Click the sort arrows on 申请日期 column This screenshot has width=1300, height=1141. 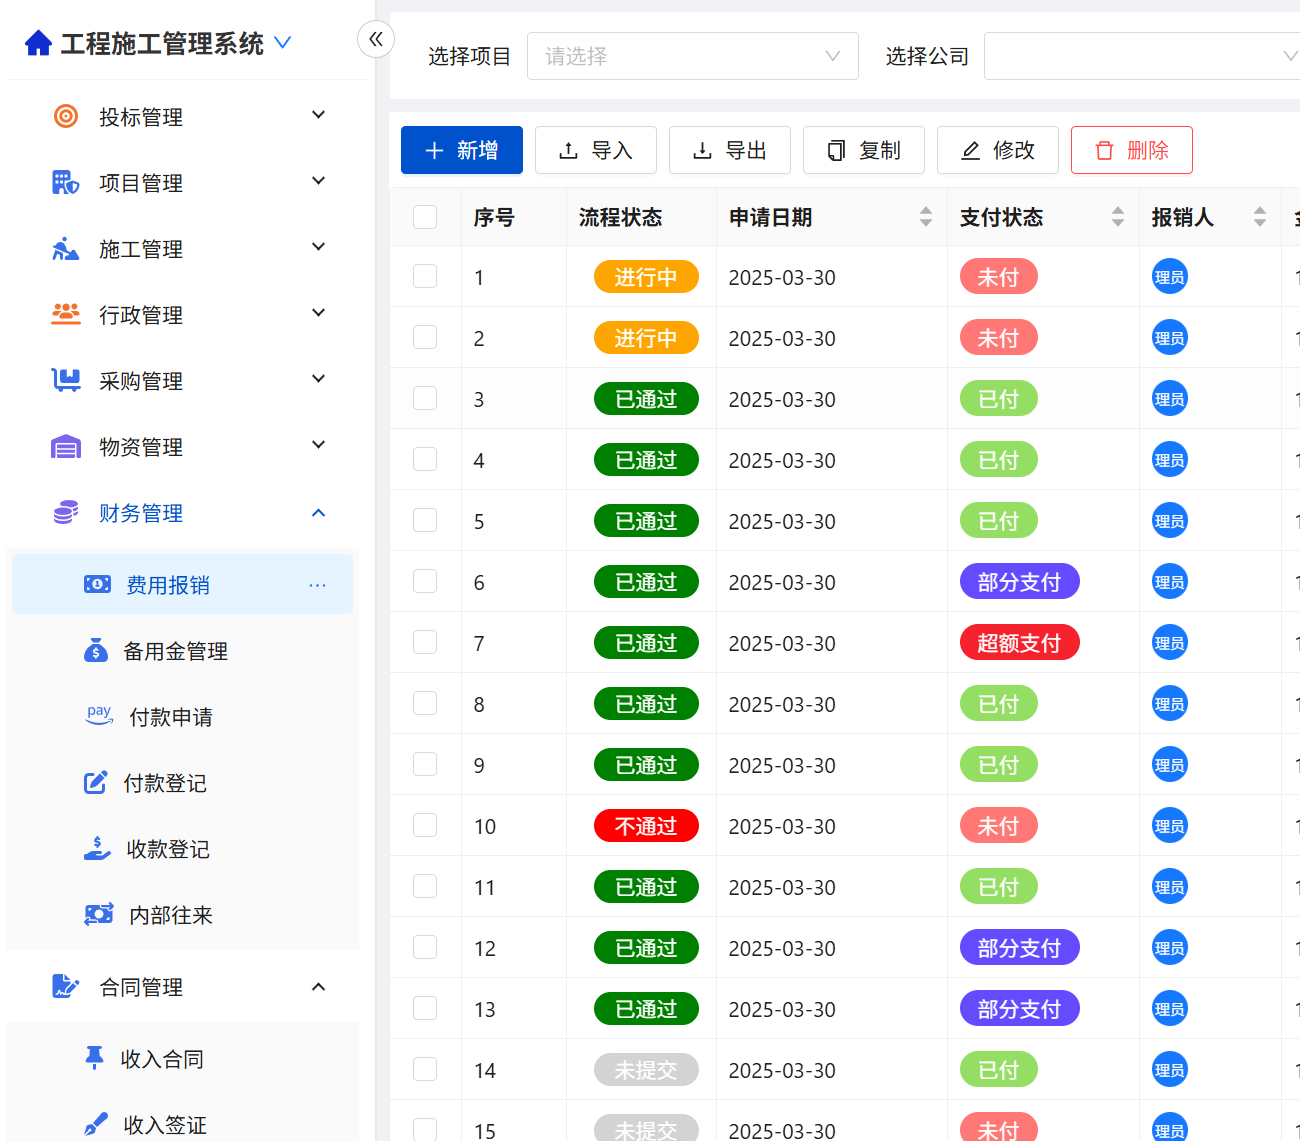click(x=926, y=217)
